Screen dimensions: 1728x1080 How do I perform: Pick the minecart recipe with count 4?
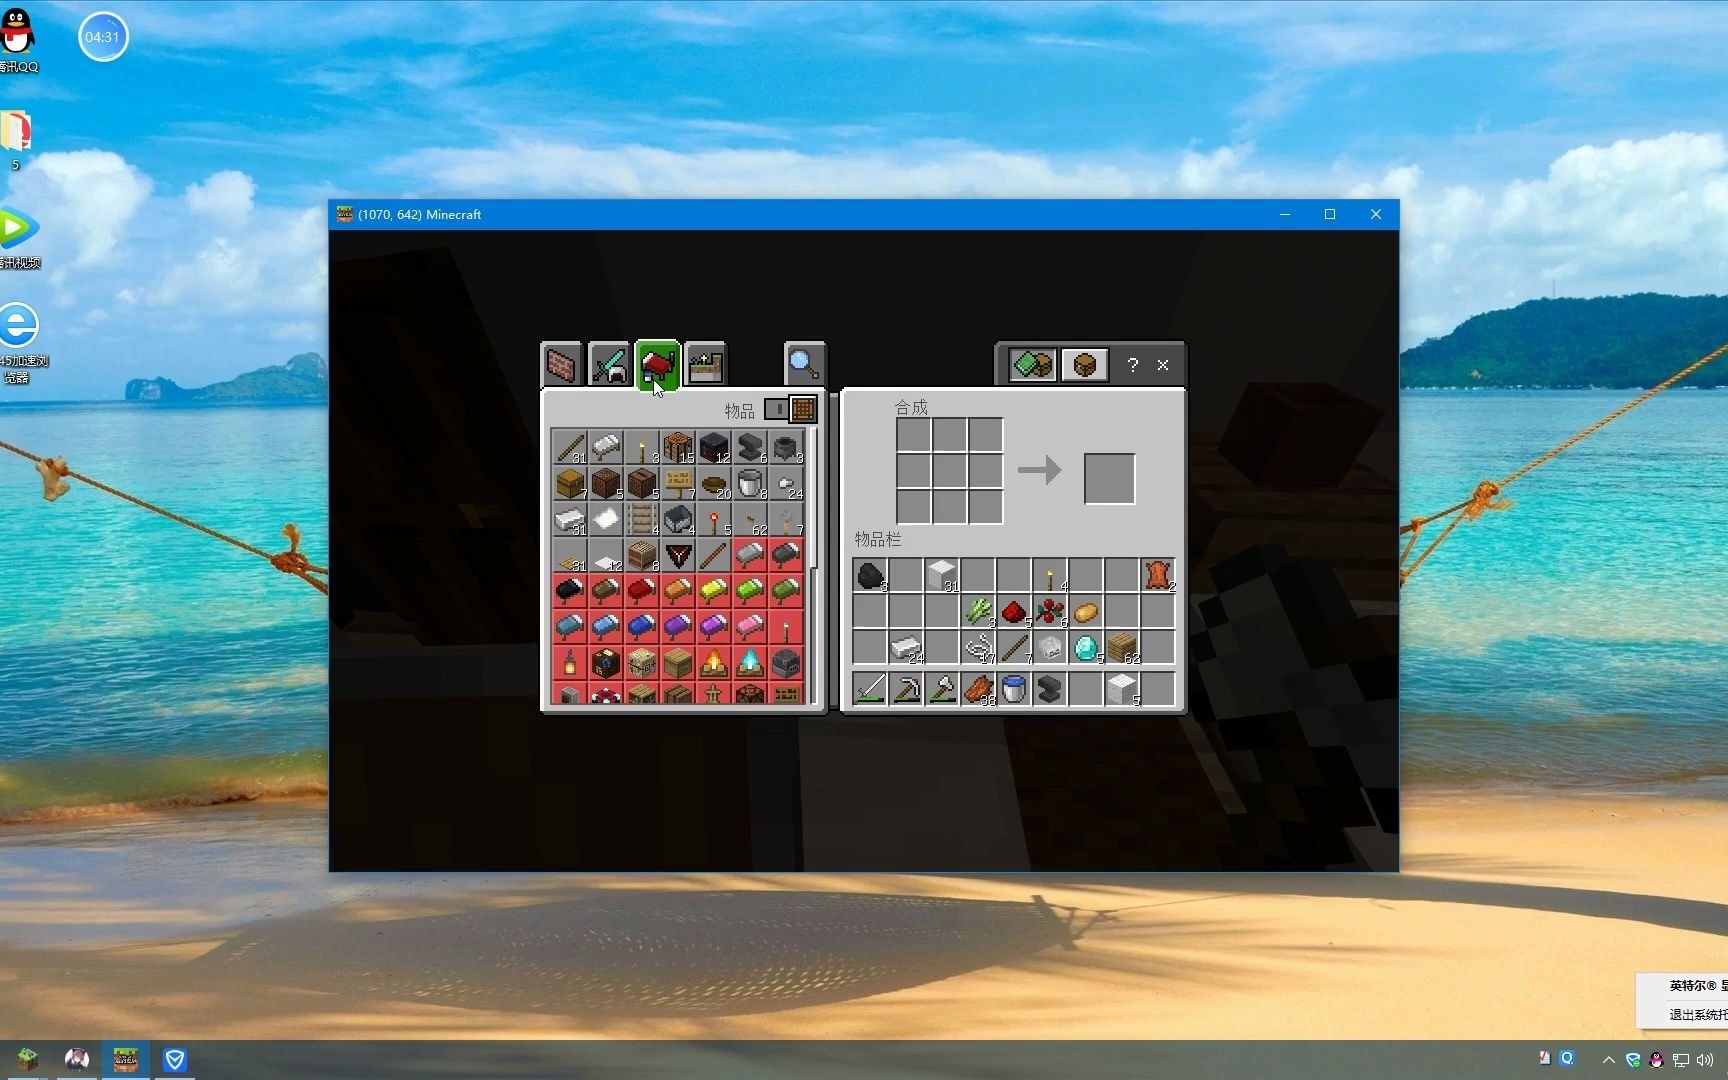(x=678, y=520)
